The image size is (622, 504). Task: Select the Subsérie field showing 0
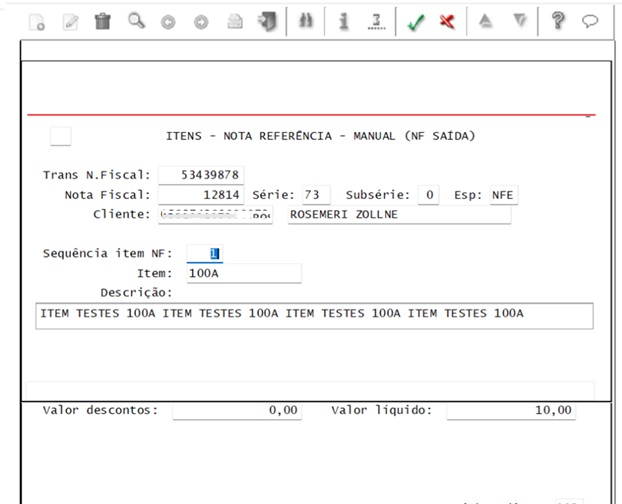point(428,195)
